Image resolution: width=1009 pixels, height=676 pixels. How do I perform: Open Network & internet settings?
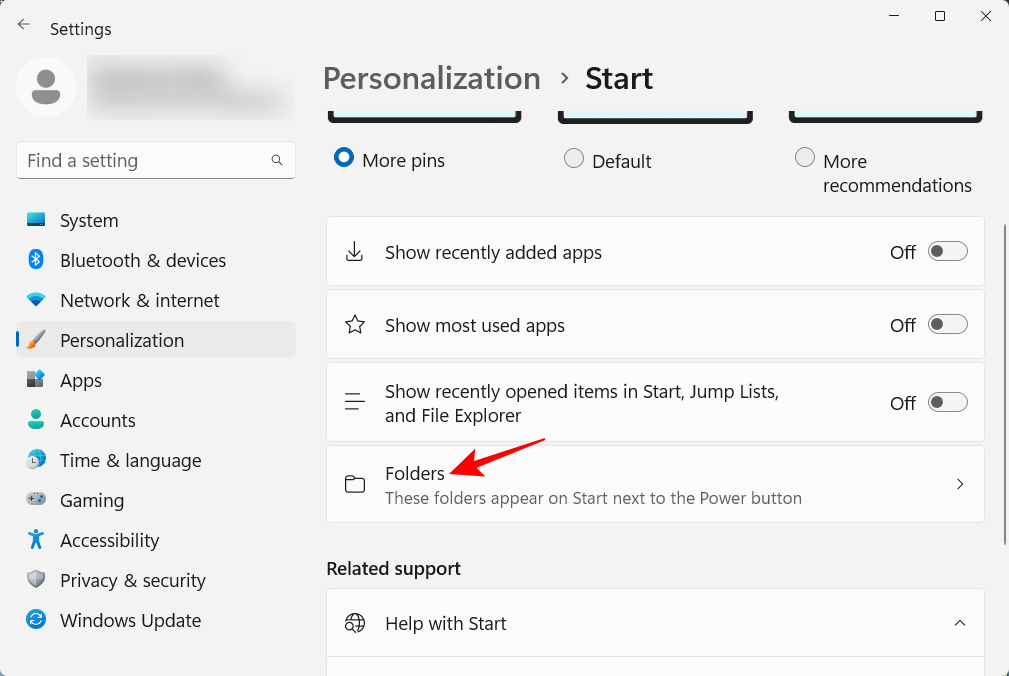(139, 300)
